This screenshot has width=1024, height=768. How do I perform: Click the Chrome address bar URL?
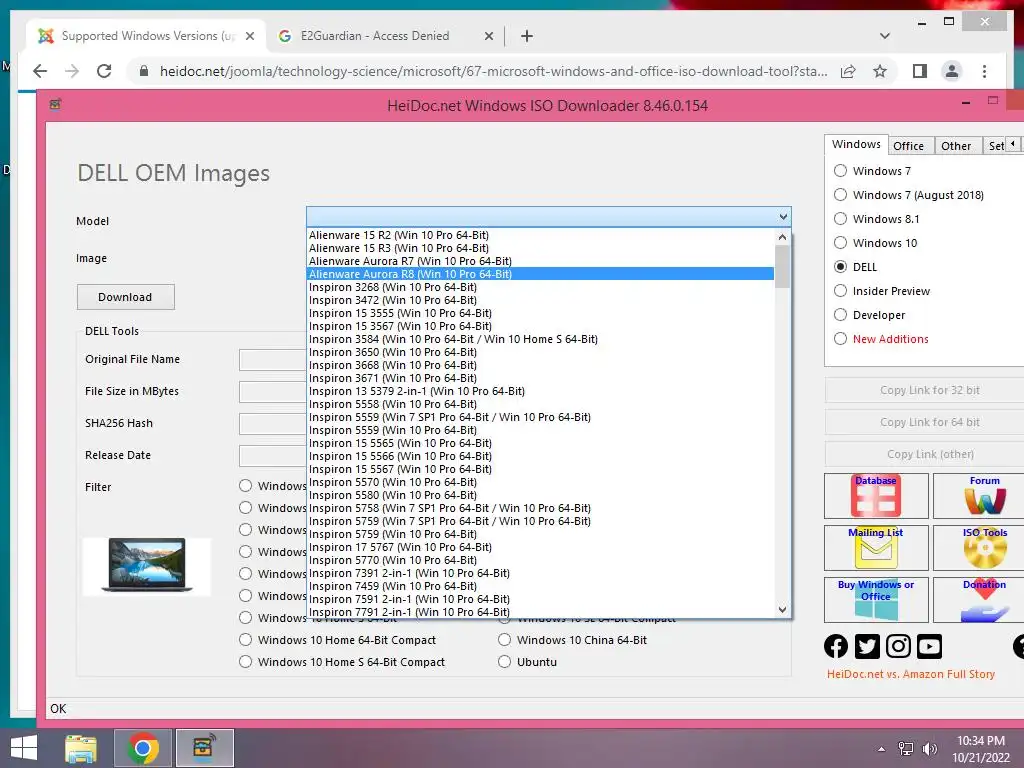pos(493,71)
